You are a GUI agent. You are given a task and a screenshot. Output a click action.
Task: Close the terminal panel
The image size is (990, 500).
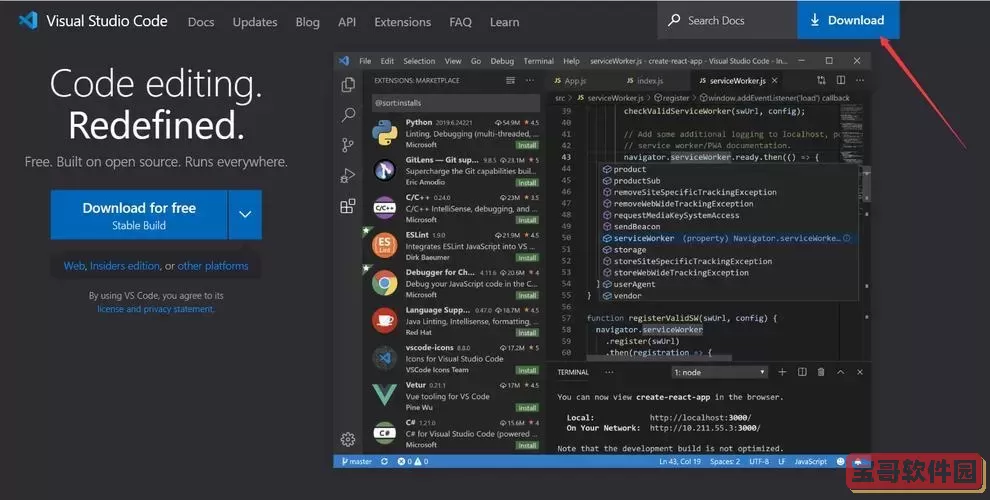pos(860,372)
